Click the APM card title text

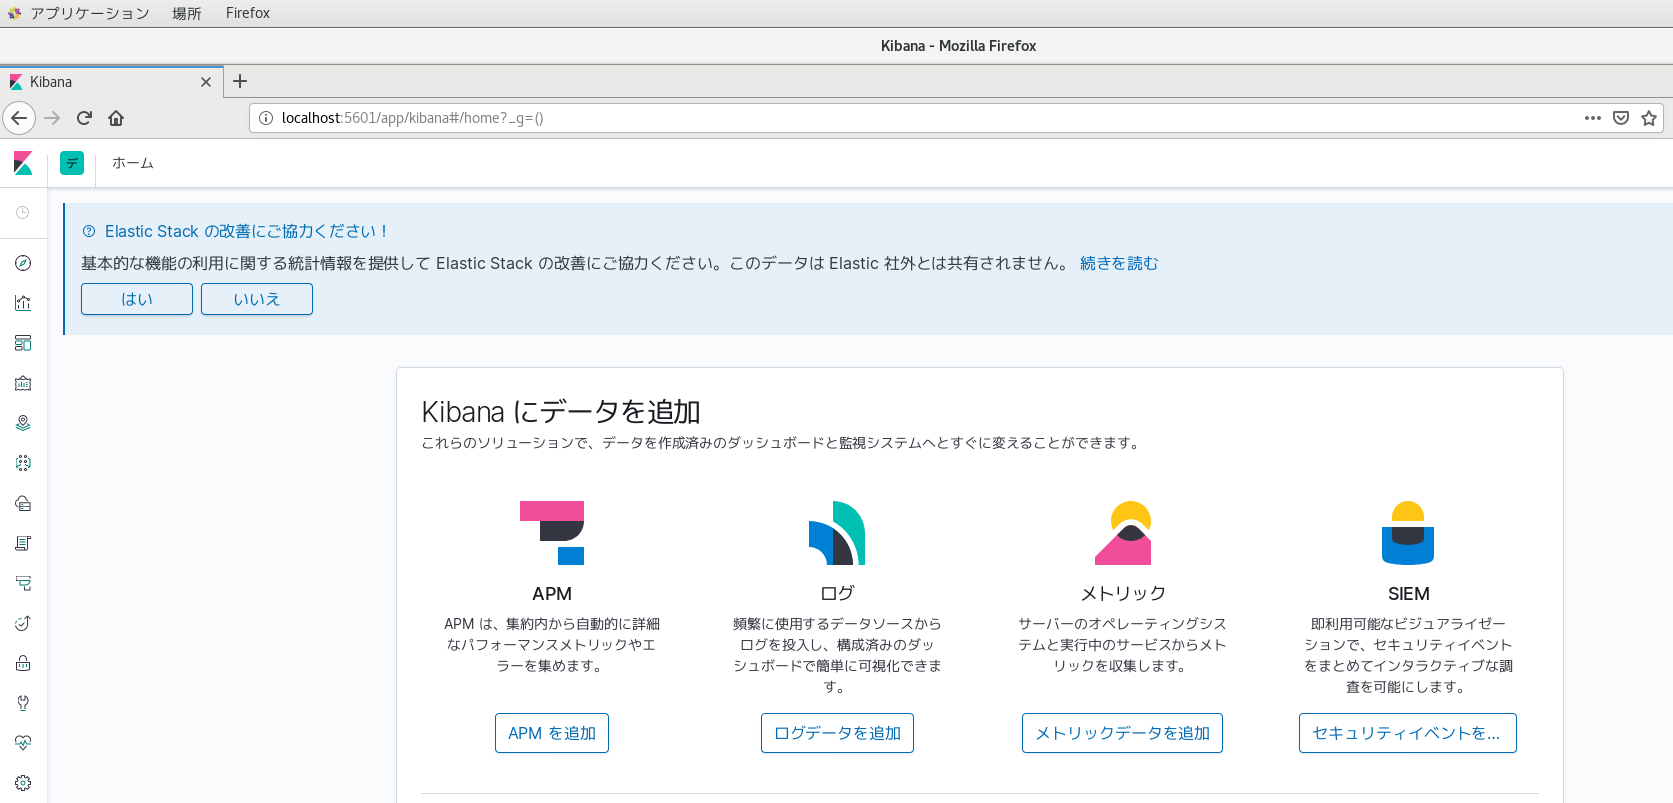(552, 594)
